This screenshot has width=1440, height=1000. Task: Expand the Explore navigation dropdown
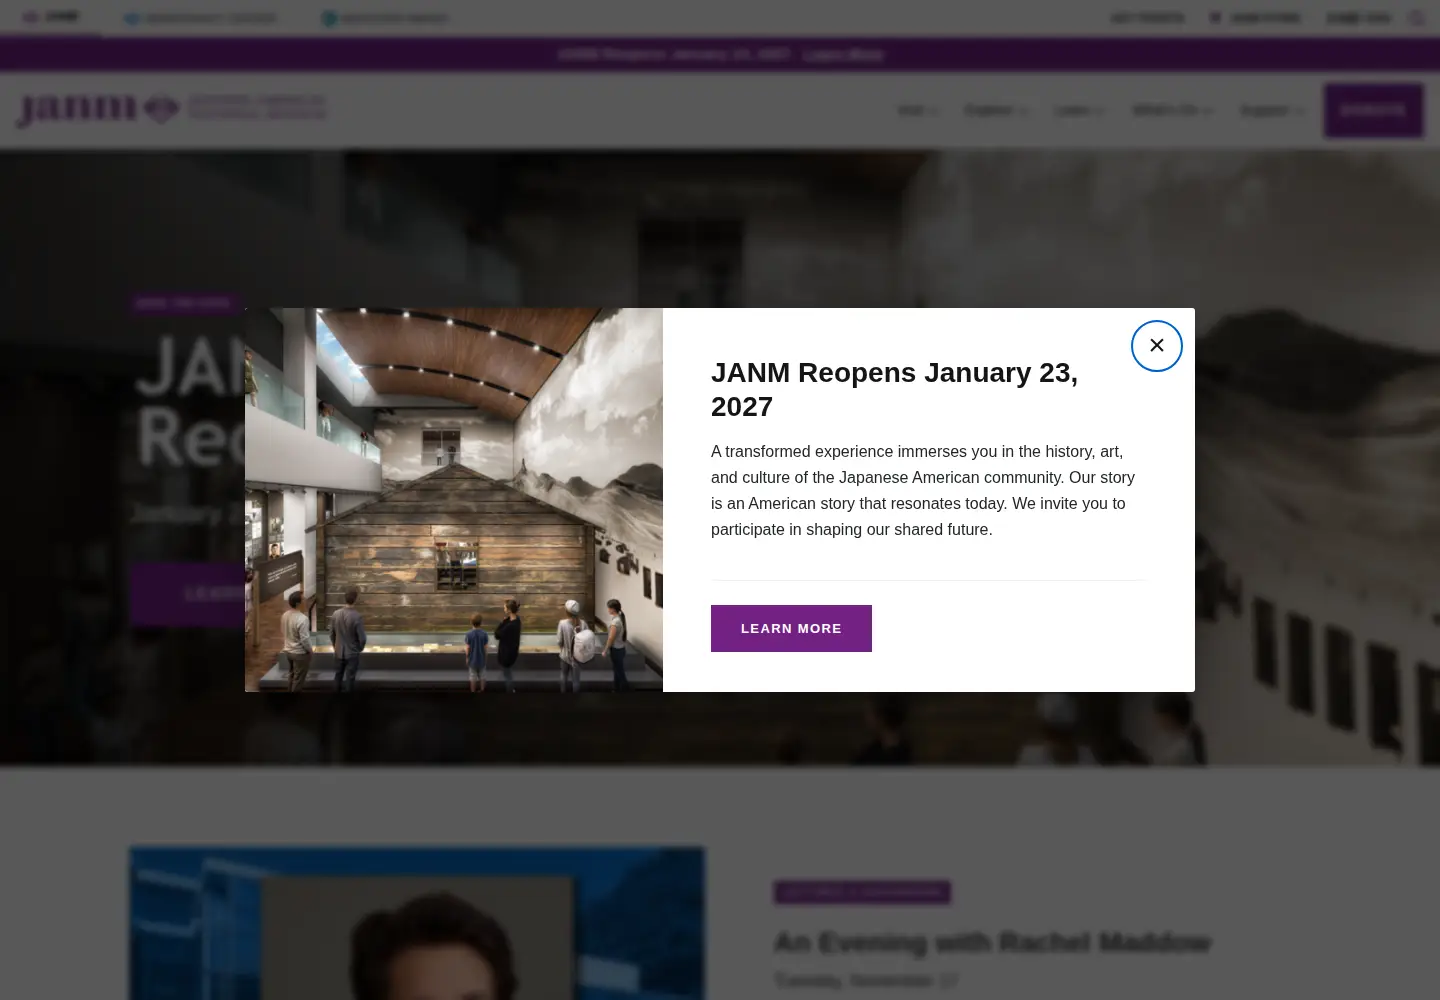click(x=996, y=110)
